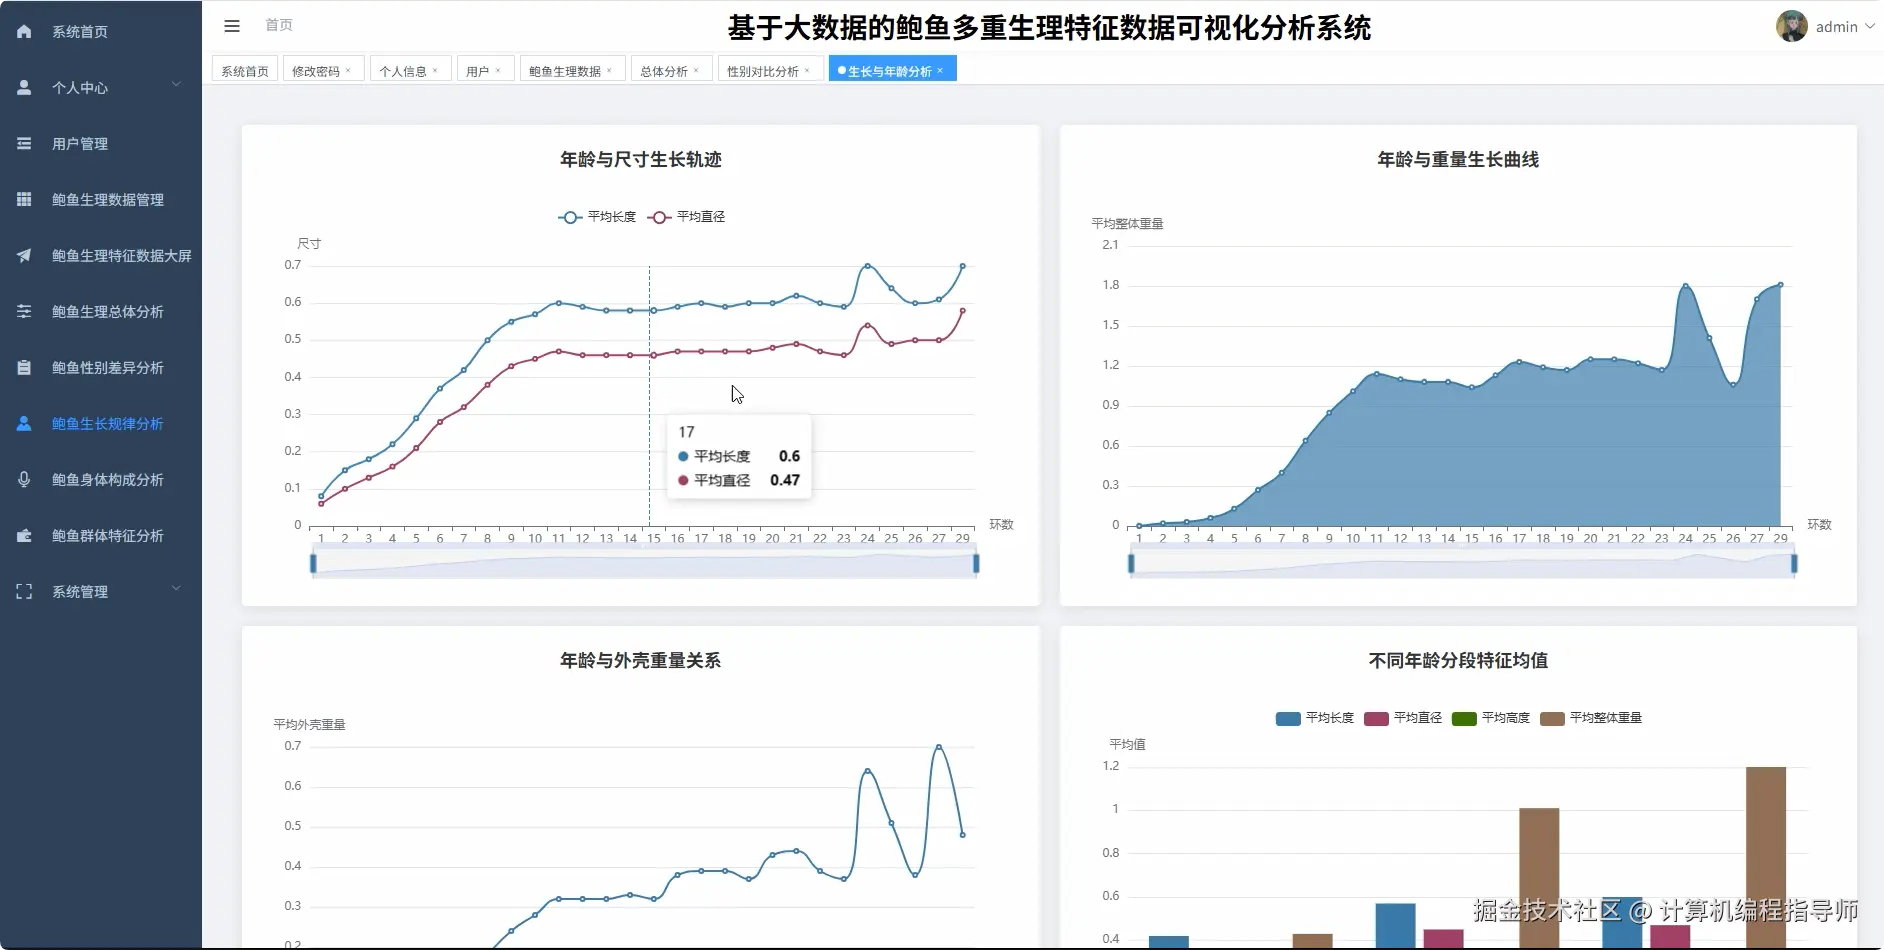This screenshot has height=950, width=1884.
Task: Close the 性别对比分析 tab
Action: [807, 71]
